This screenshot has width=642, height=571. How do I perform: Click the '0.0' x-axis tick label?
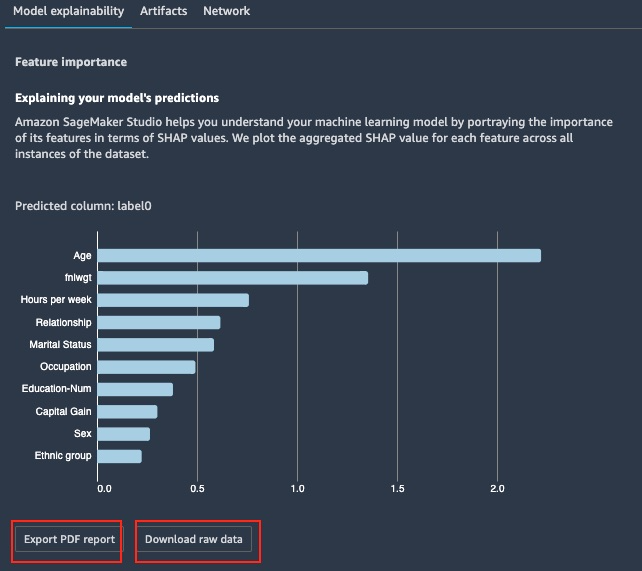pos(104,488)
